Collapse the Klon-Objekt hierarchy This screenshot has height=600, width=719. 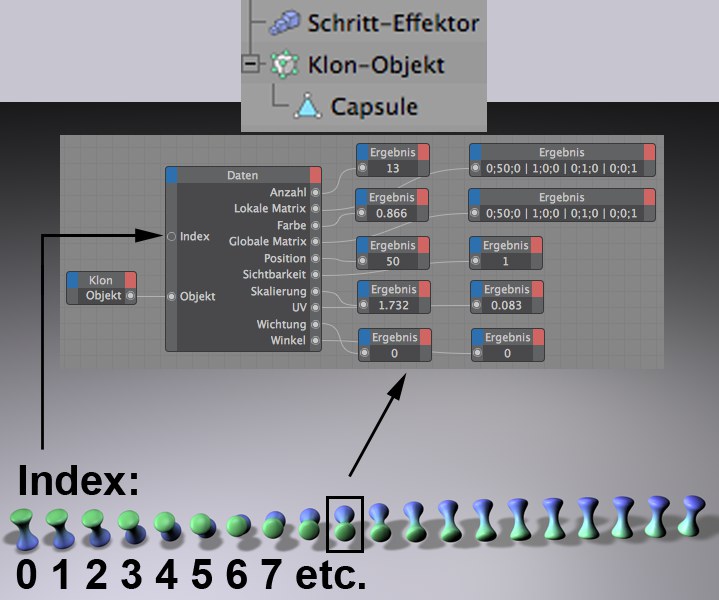point(250,64)
